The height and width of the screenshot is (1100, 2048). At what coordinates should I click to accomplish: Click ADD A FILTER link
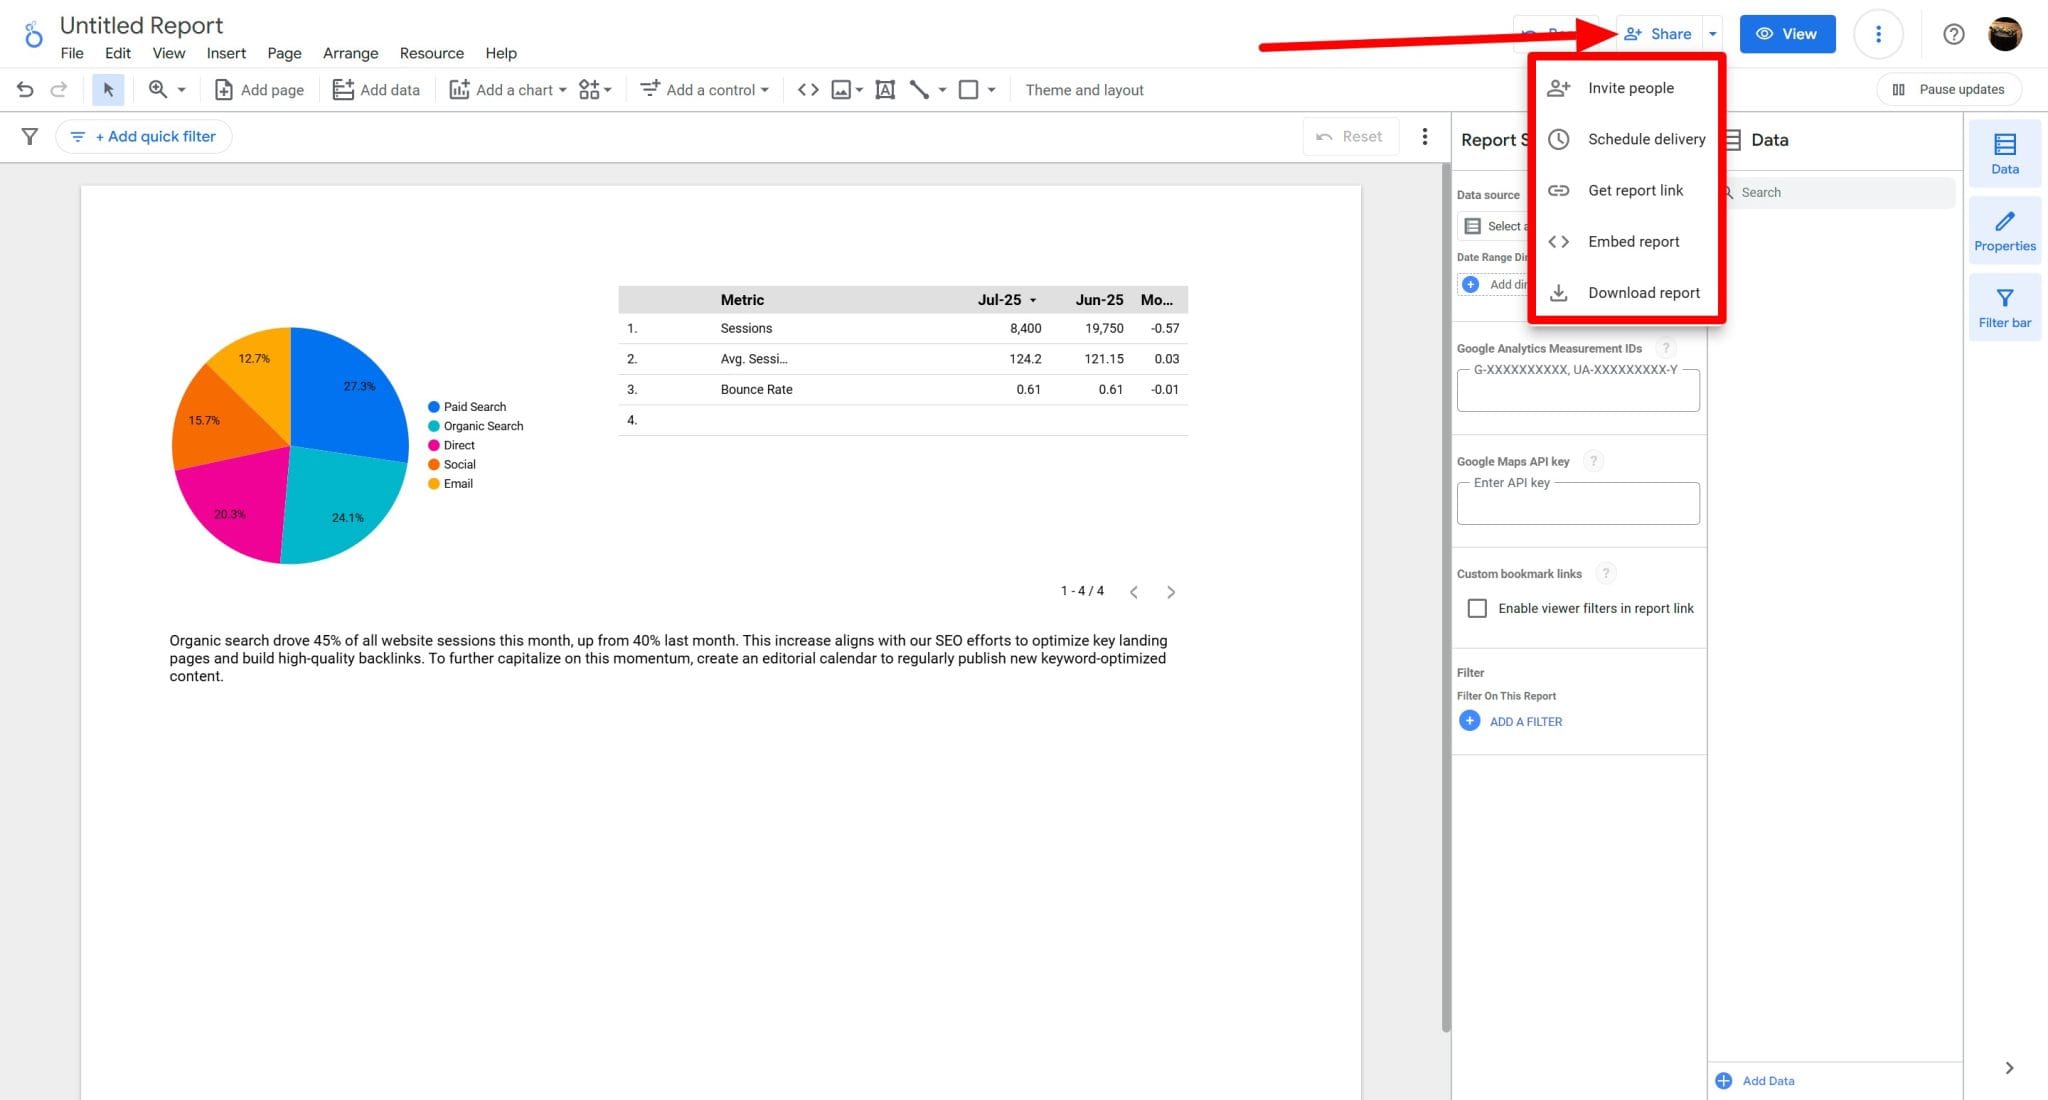click(1526, 721)
